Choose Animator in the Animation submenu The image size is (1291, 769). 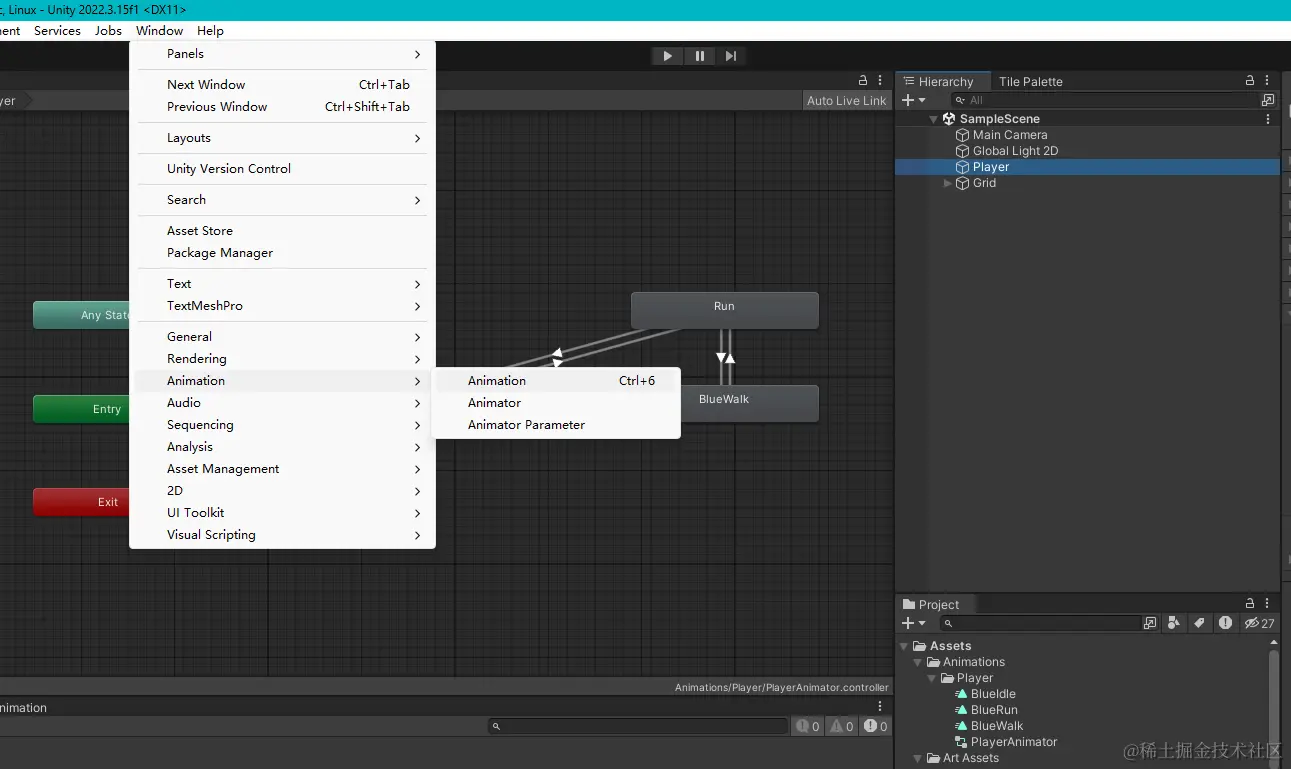pos(556,403)
